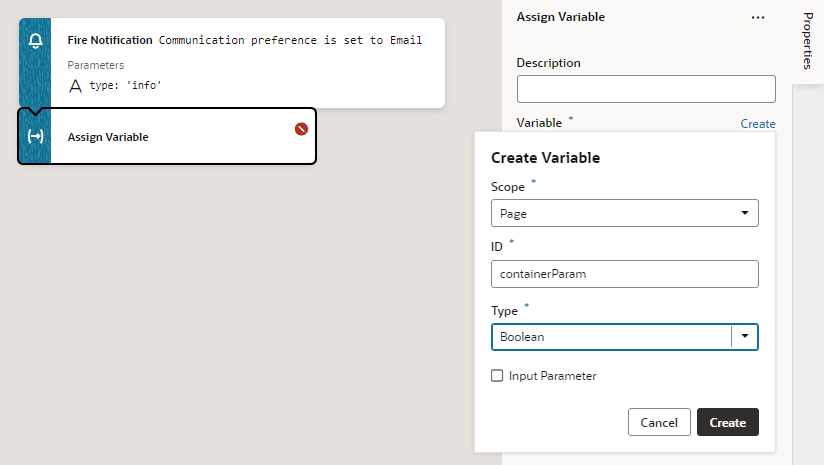Screen dimensions: 824x465
Task: Click the Create link beside Variable
Action: (758, 123)
